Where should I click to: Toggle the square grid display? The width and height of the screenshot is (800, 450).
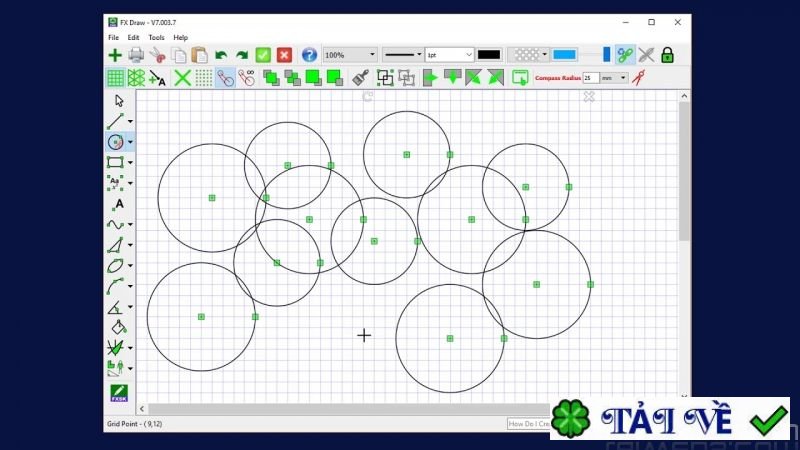(x=115, y=78)
